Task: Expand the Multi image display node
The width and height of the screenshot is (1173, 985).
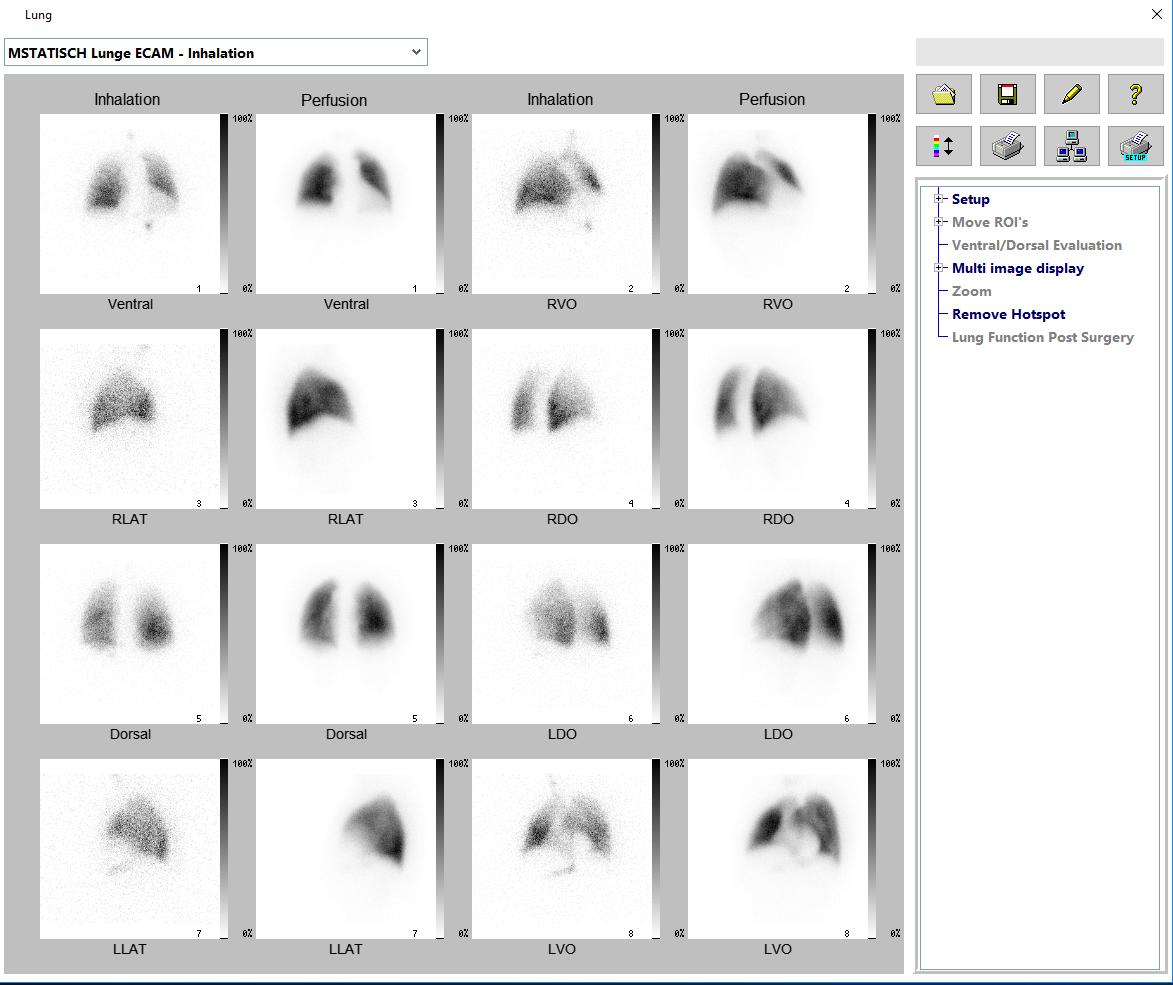Action: [x=939, y=268]
